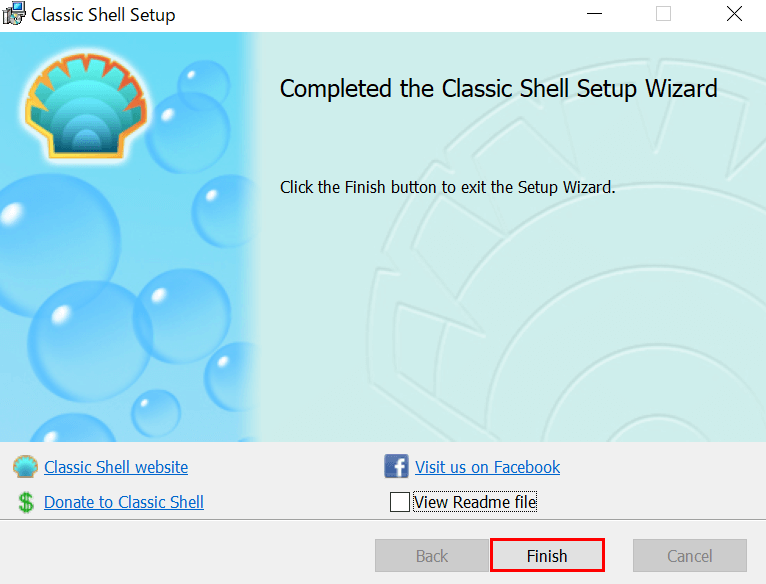Screen dimensions: 766x584
Task: Open the Classic Shell website link
Action: [116, 467]
